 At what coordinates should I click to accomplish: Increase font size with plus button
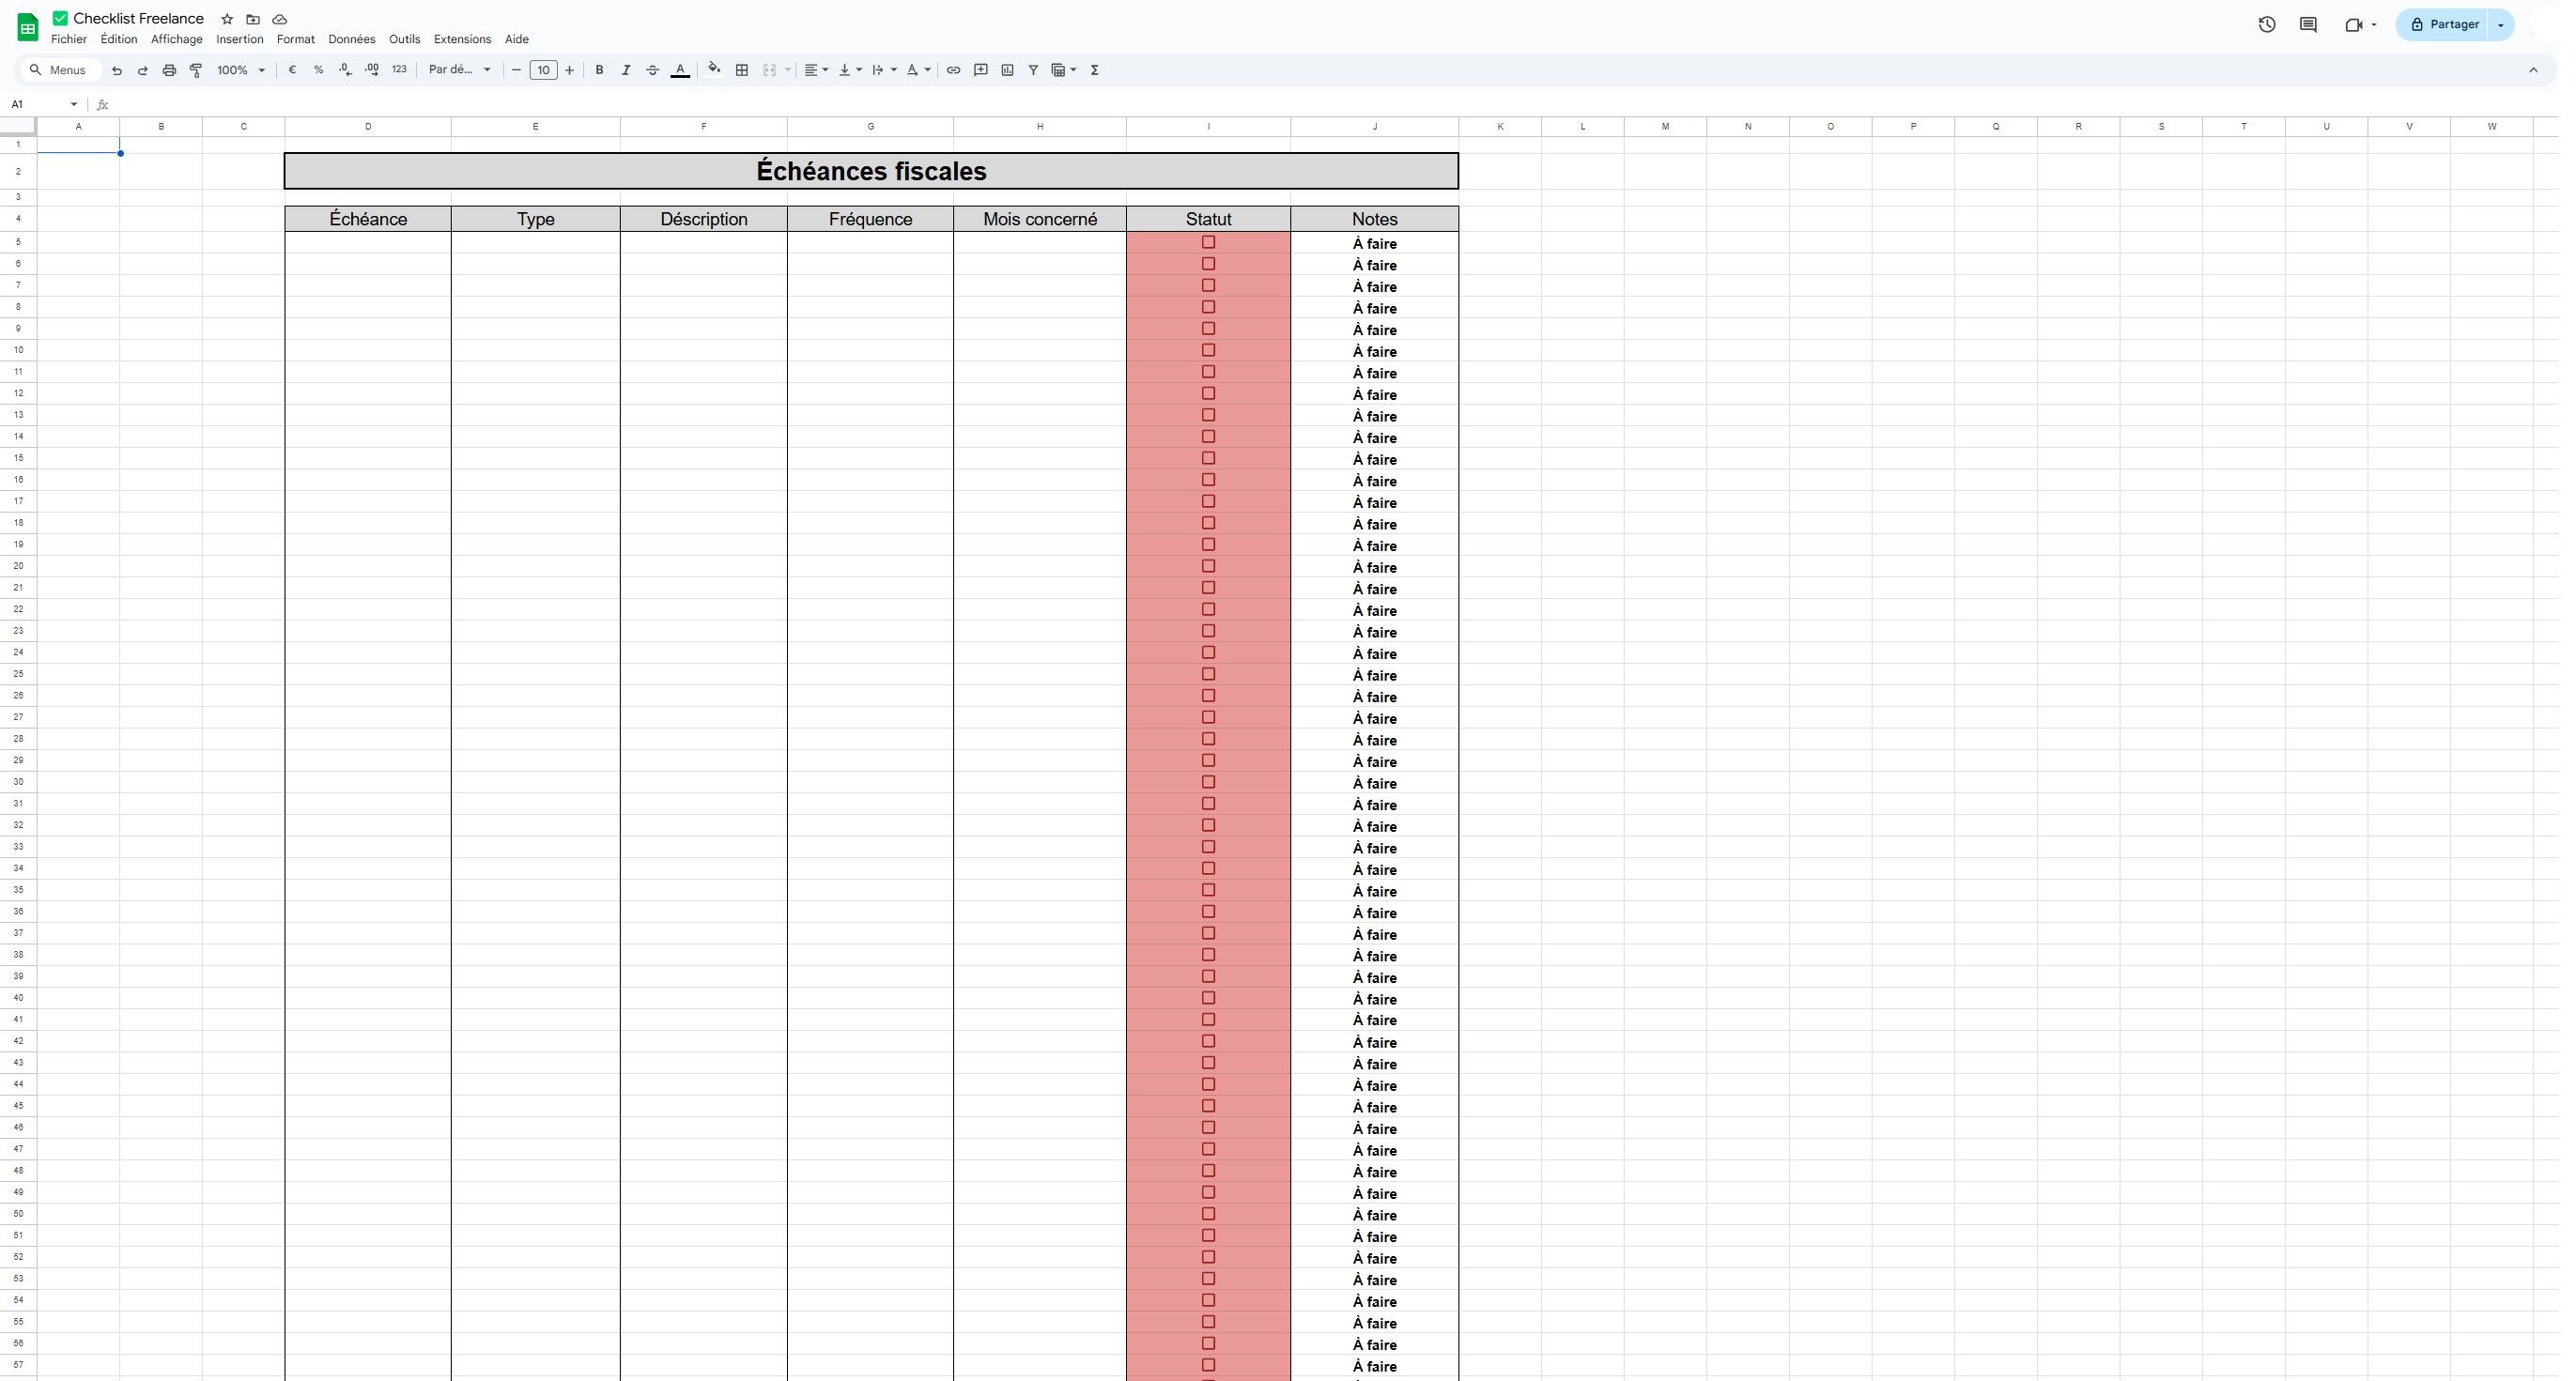click(x=570, y=70)
